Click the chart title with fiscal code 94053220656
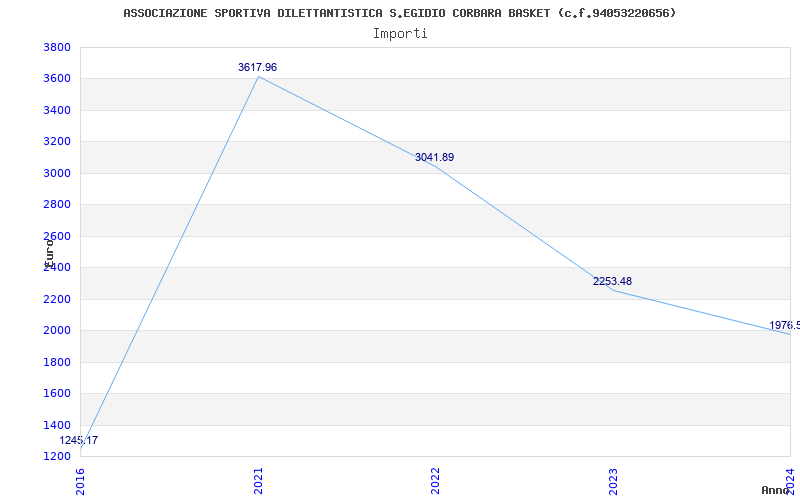 pos(399,13)
